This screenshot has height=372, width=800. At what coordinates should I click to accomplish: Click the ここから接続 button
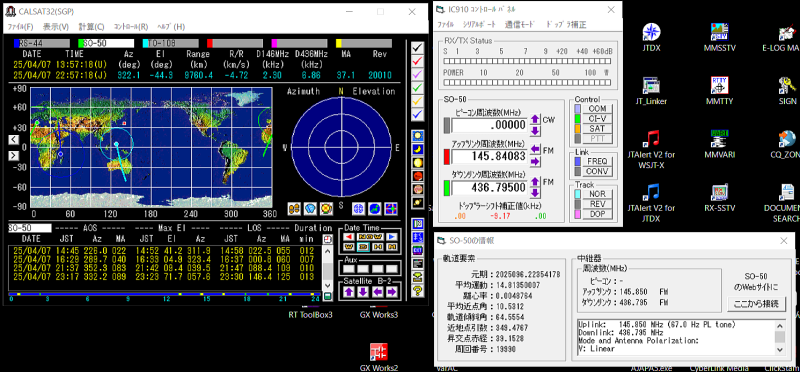[756, 304]
